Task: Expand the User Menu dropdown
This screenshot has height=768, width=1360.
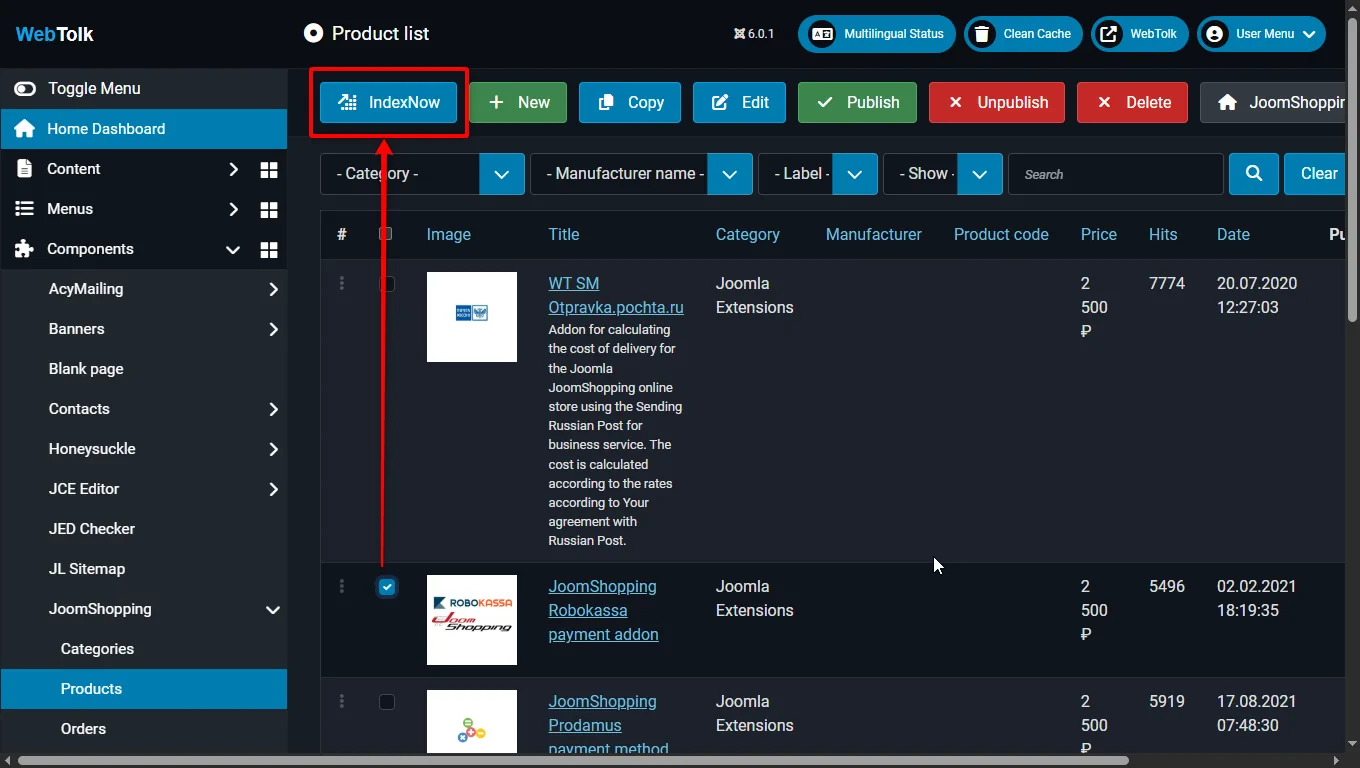Action: [x=1261, y=34]
